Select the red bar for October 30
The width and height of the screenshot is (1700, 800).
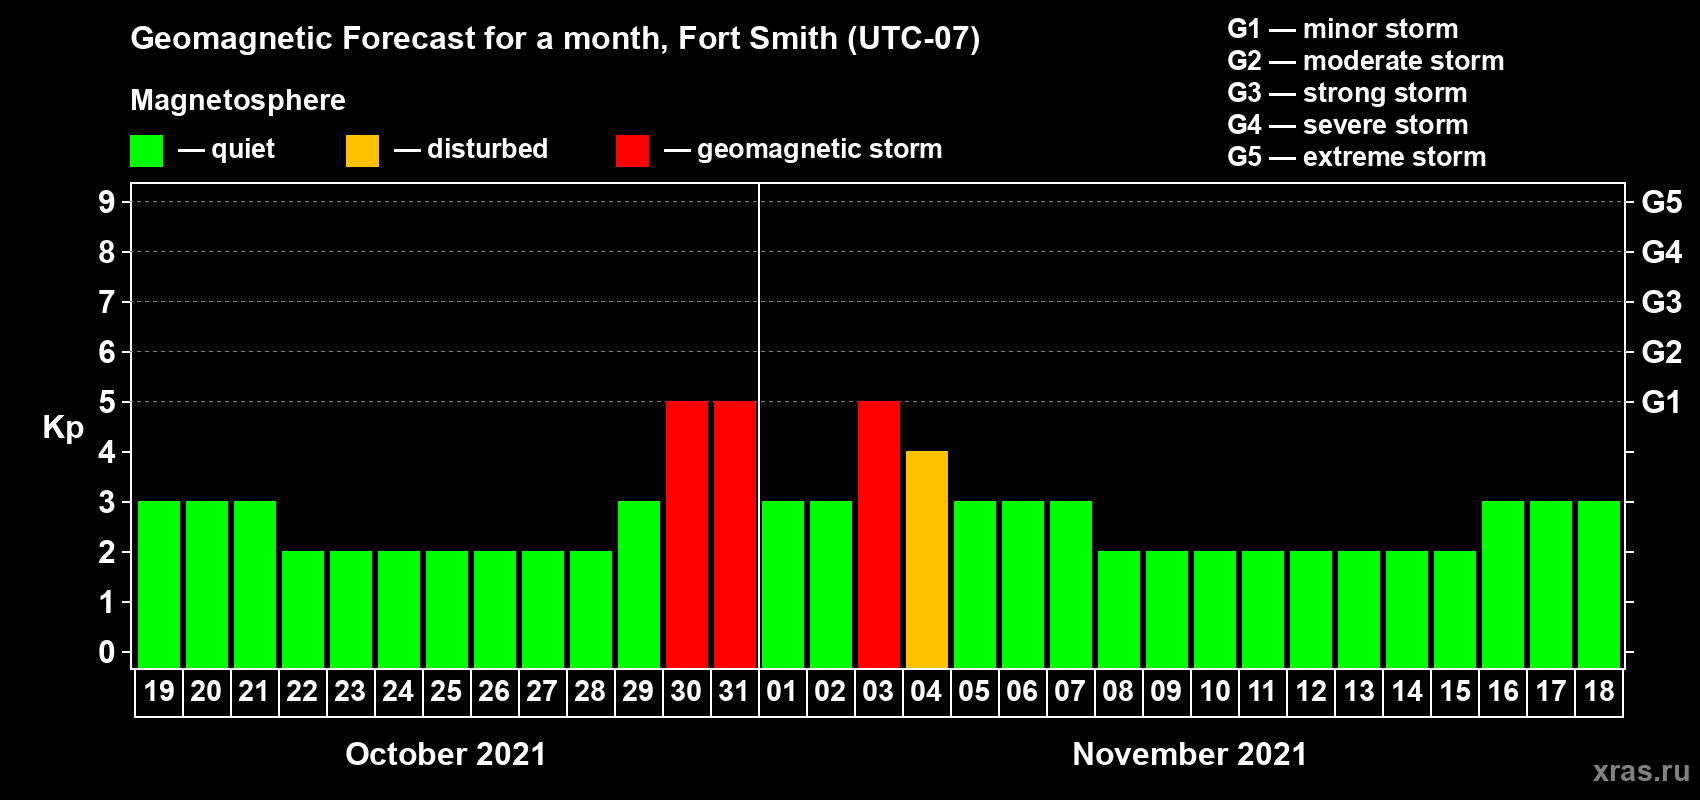[687, 534]
